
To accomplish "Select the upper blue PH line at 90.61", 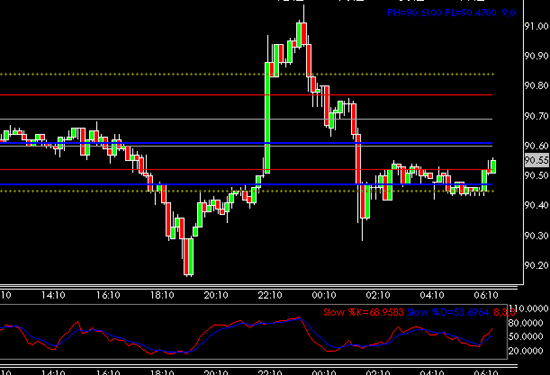I will point(246,143).
